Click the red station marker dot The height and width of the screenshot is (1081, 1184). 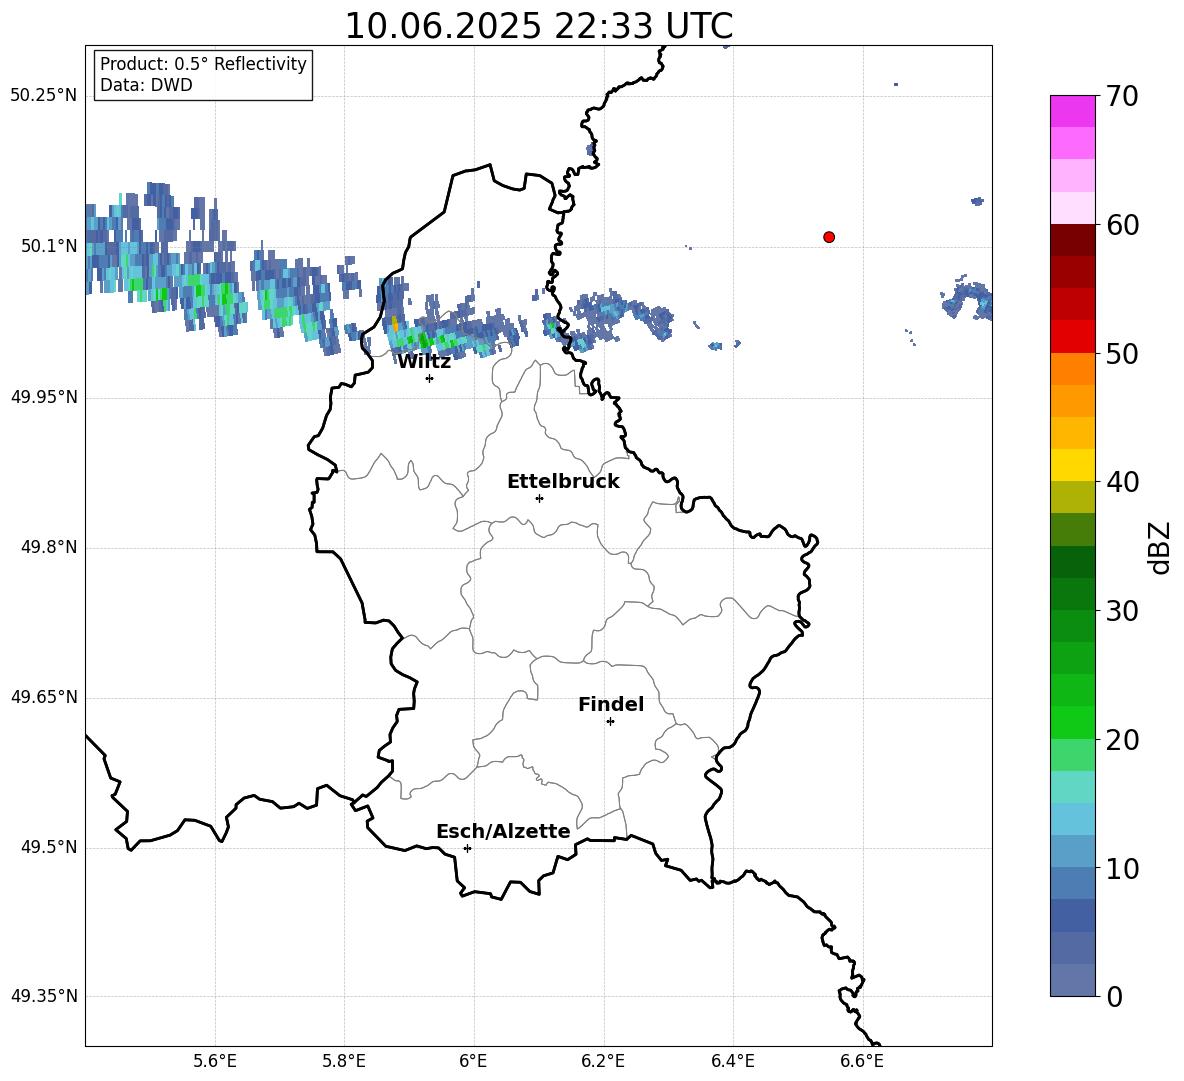click(829, 237)
